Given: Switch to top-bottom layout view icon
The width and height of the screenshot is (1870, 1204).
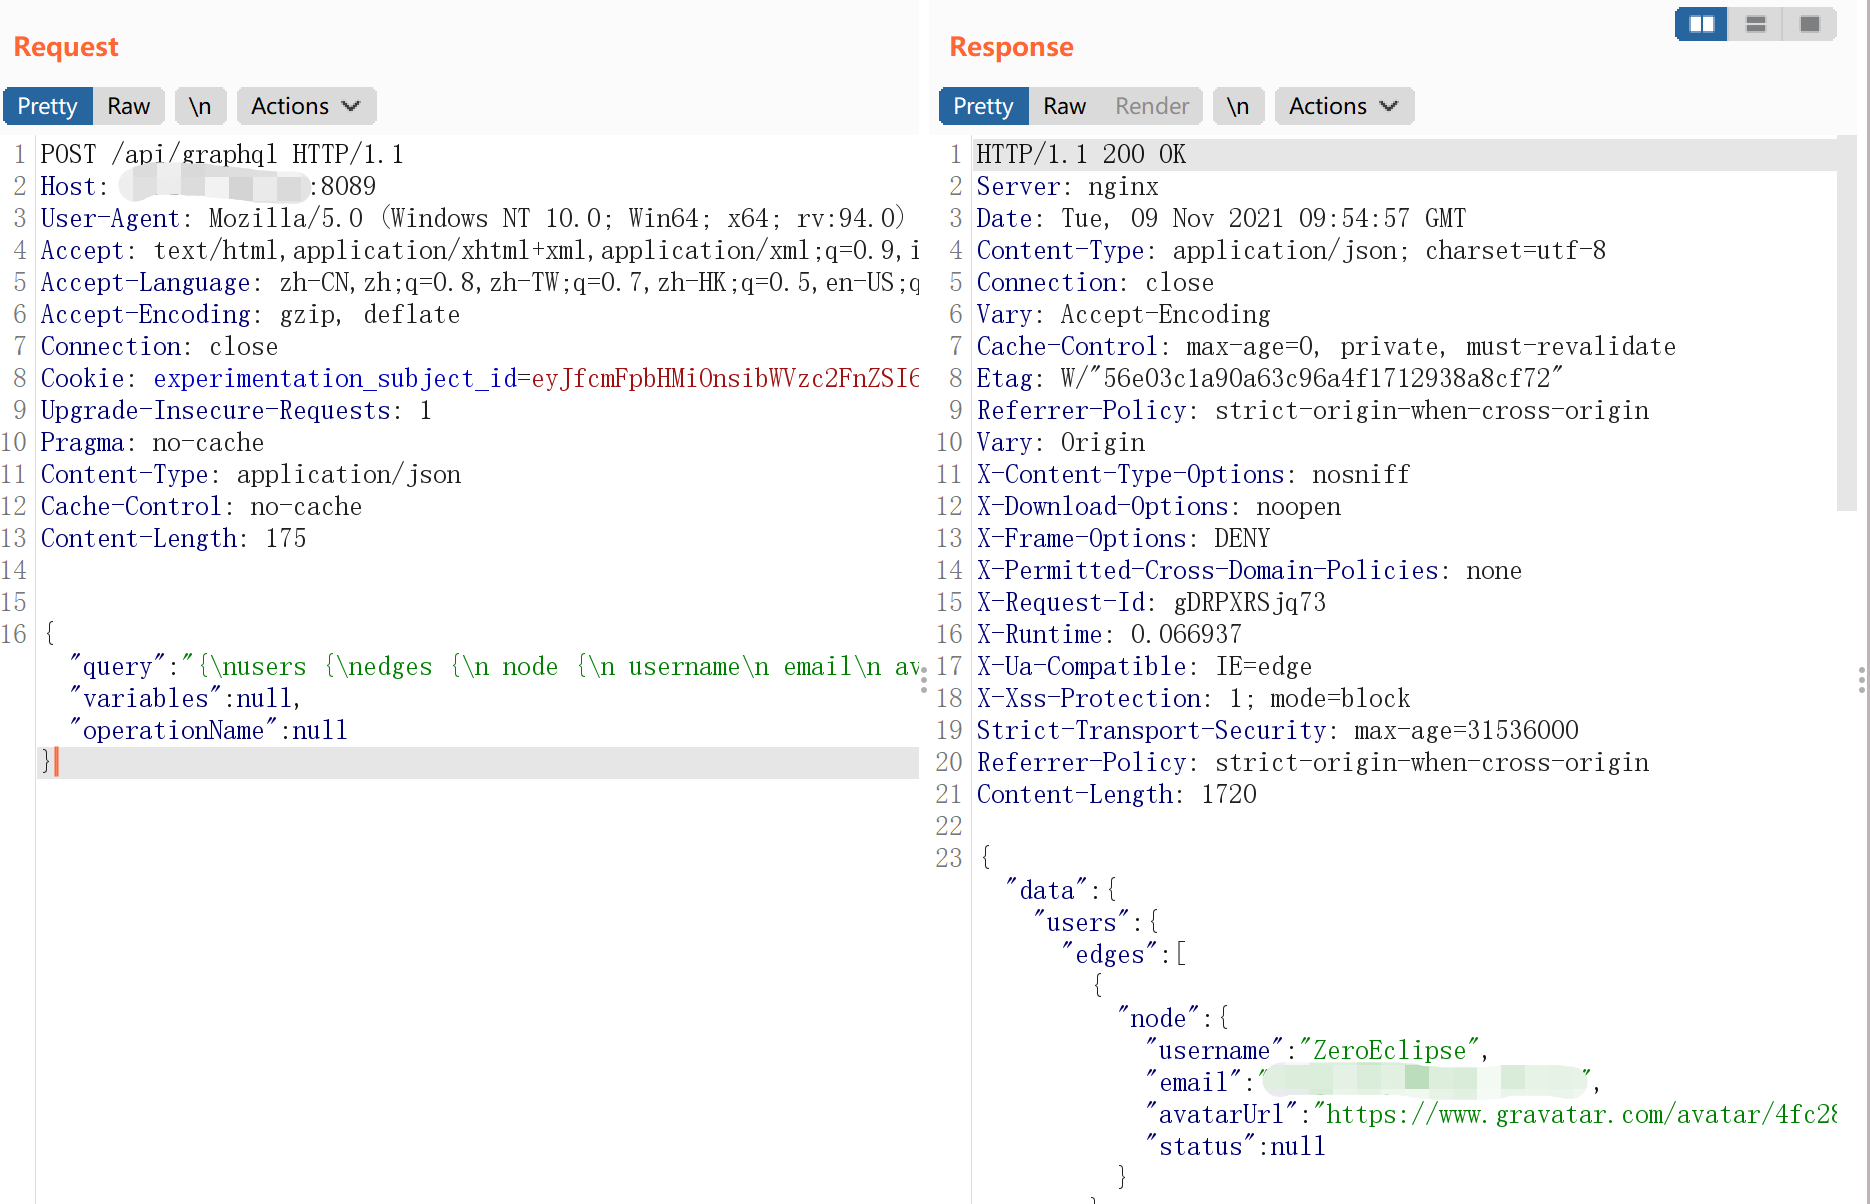Looking at the screenshot, I should point(1755,24).
